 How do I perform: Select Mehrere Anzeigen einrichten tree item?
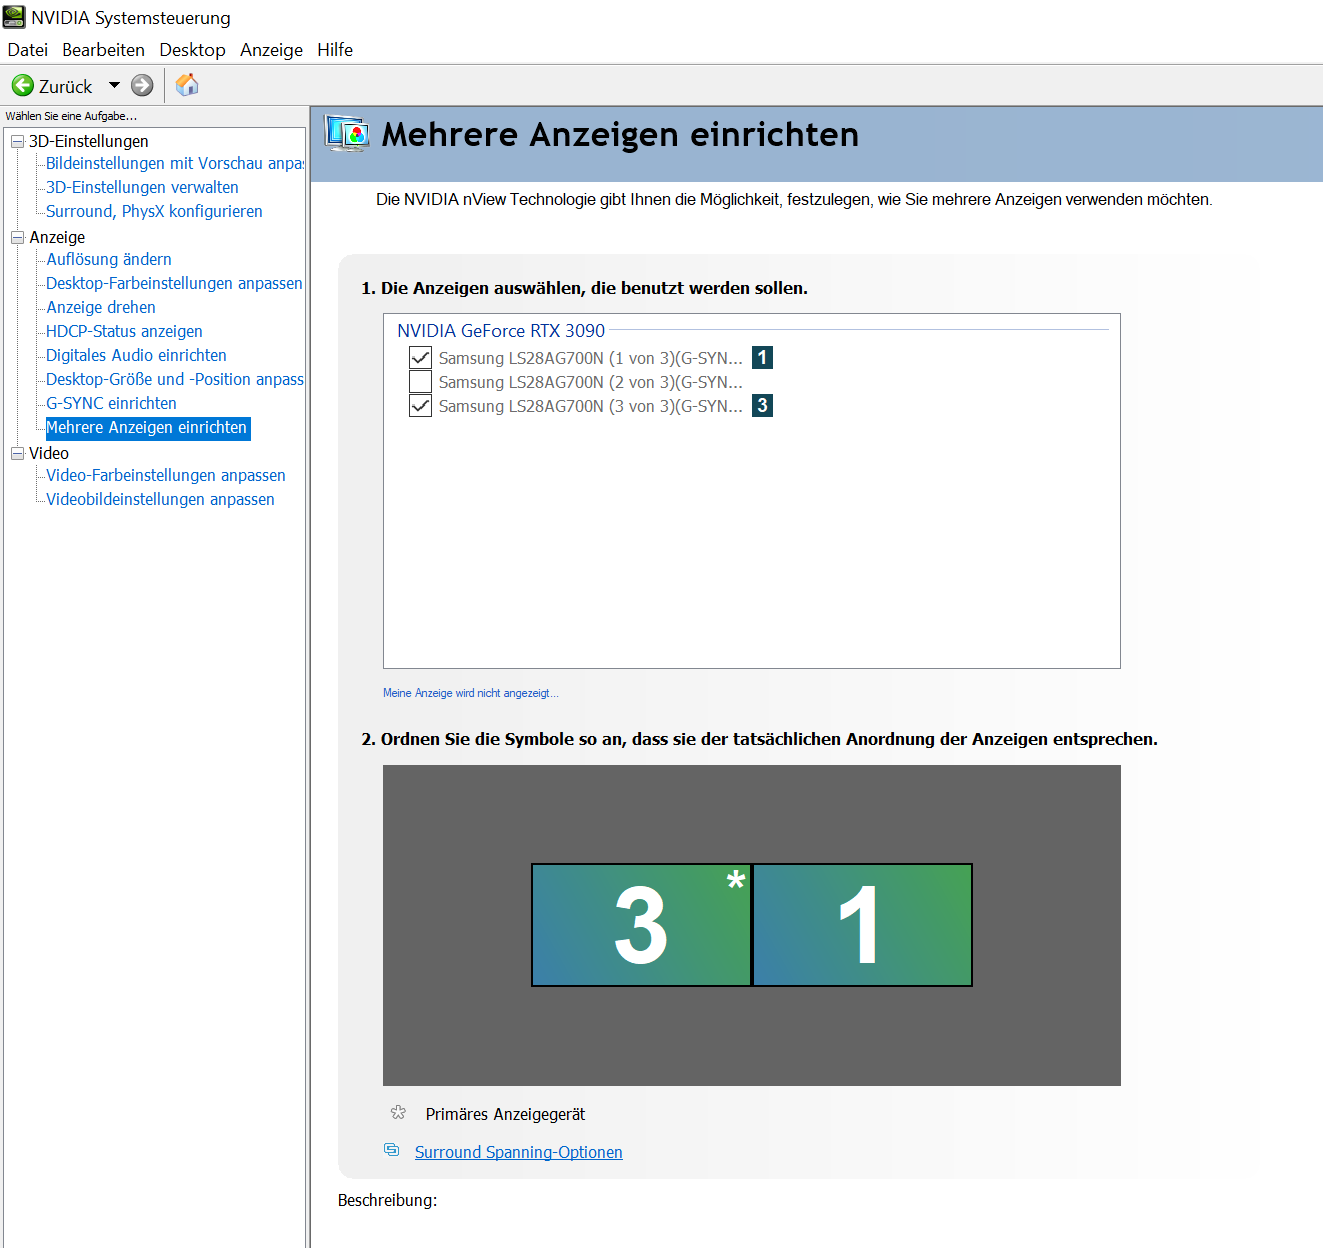pos(147,428)
